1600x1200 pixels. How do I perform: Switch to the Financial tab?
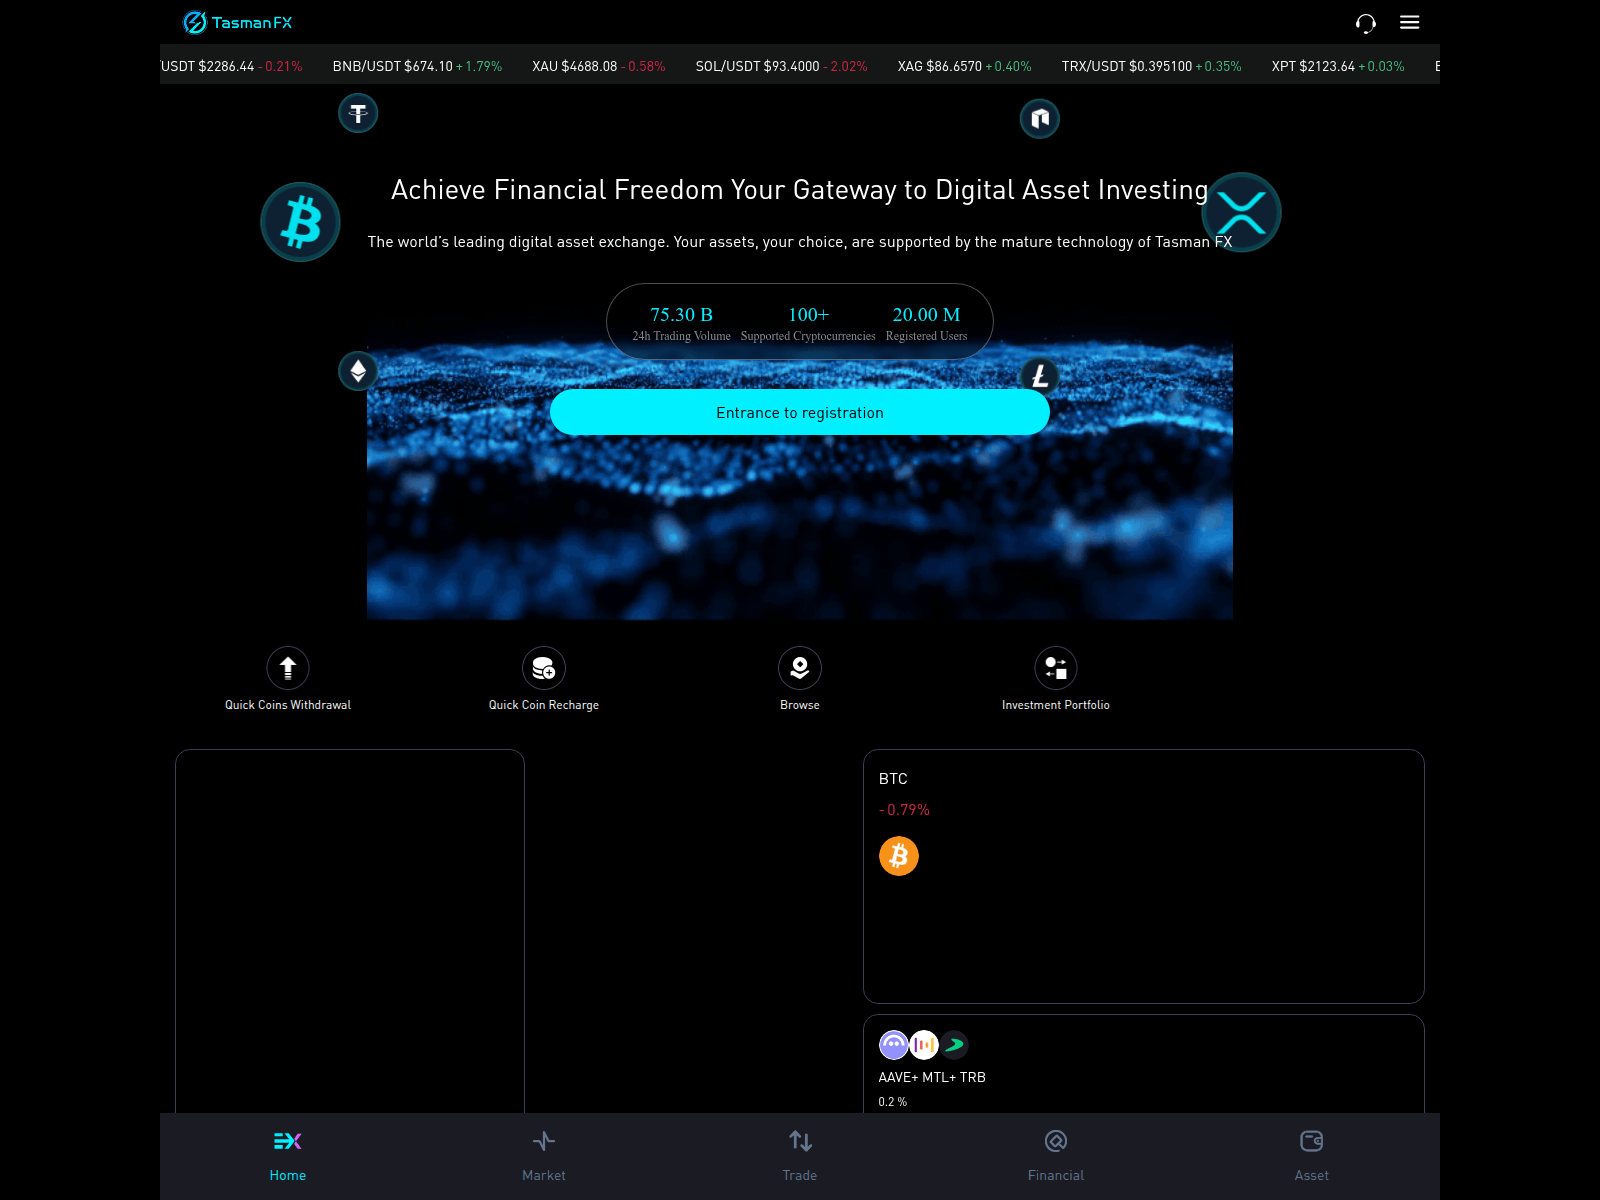coord(1056,1156)
